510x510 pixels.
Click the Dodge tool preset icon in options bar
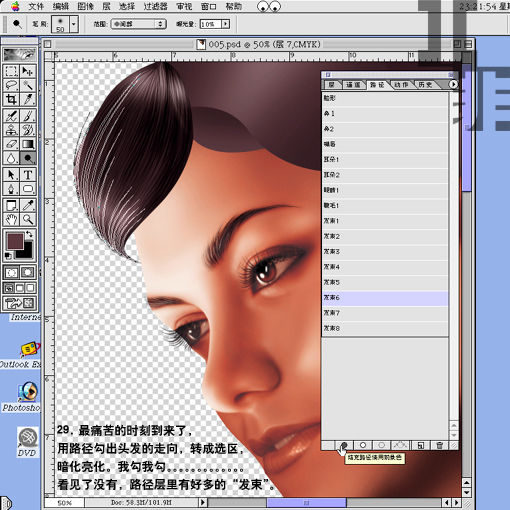(x=17, y=24)
